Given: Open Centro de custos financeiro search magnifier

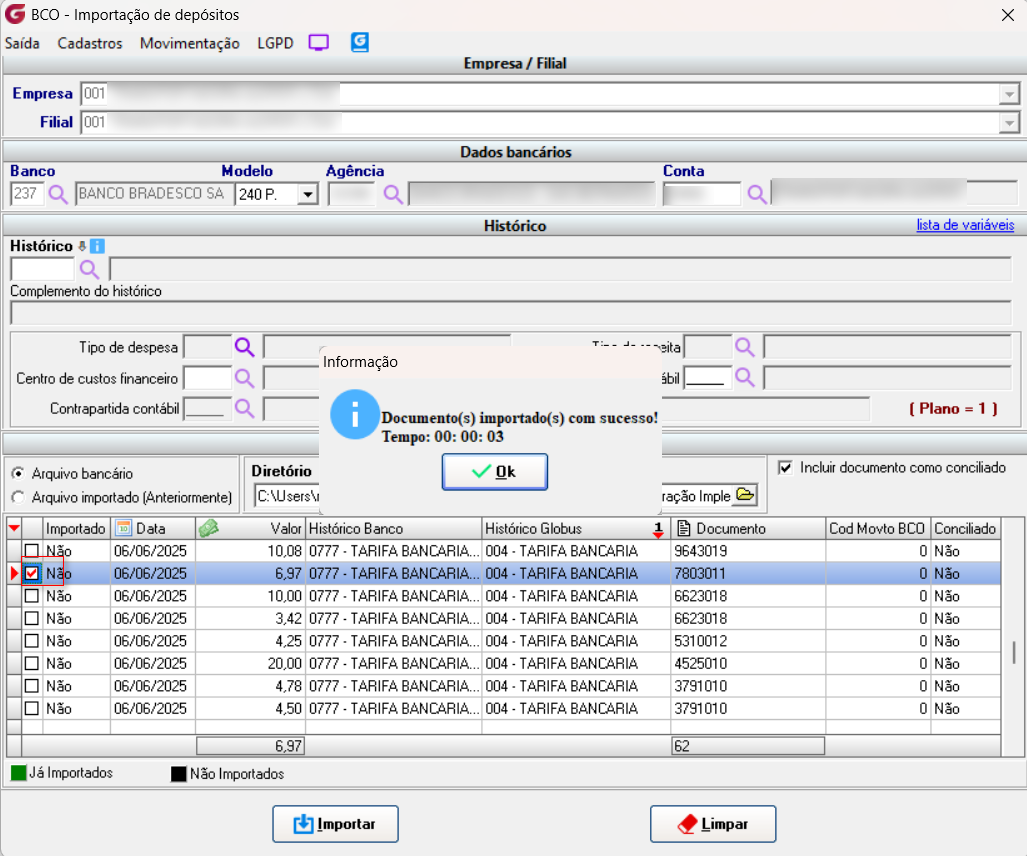Looking at the screenshot, I should pos(244,378).
